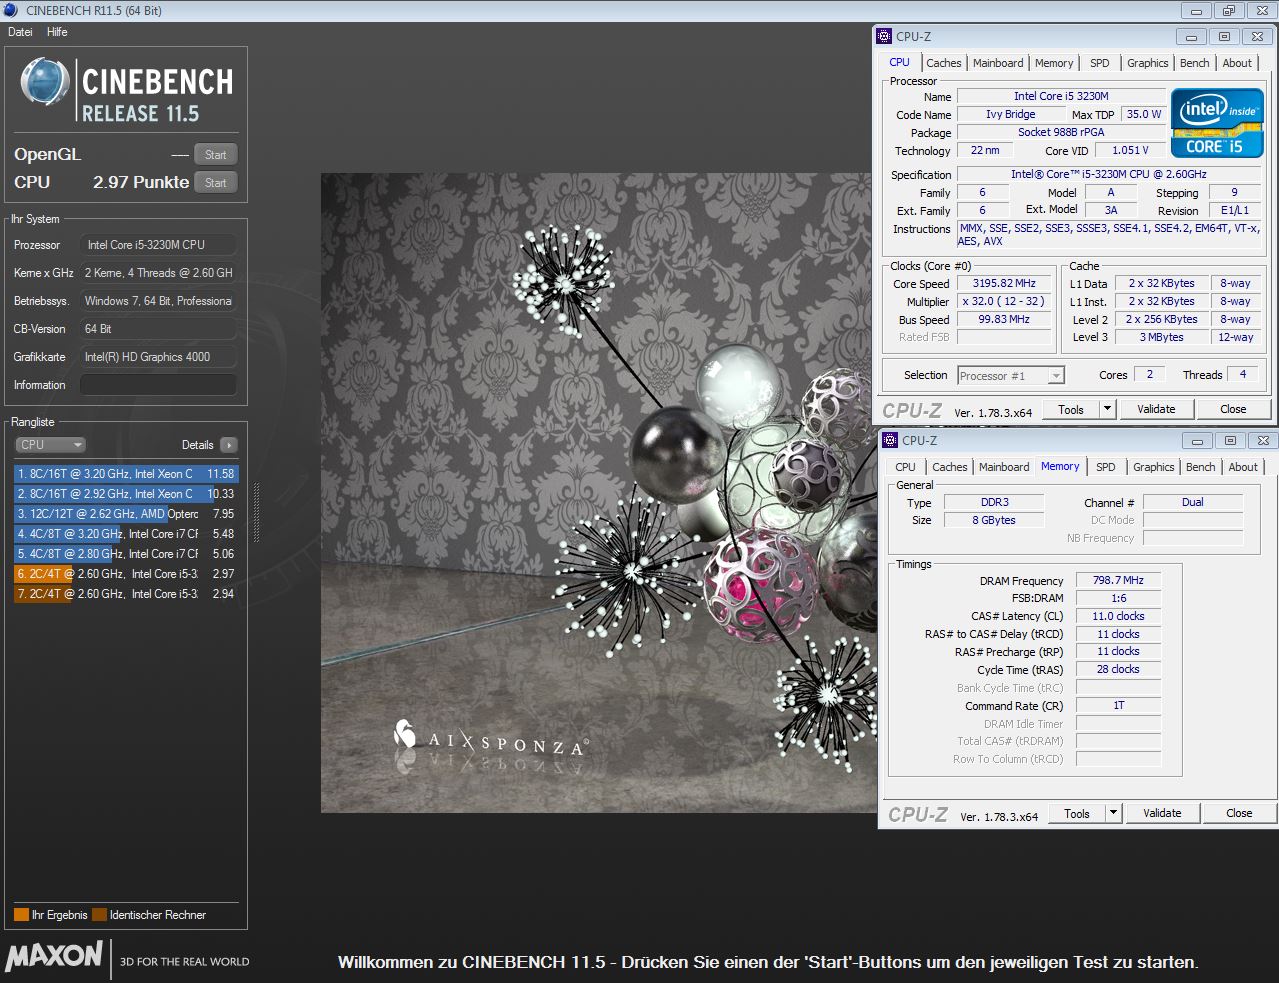Open the Datei menu
Viewport: 1279px width, 983px height.
pyautogui.click(x=20, y=32)
